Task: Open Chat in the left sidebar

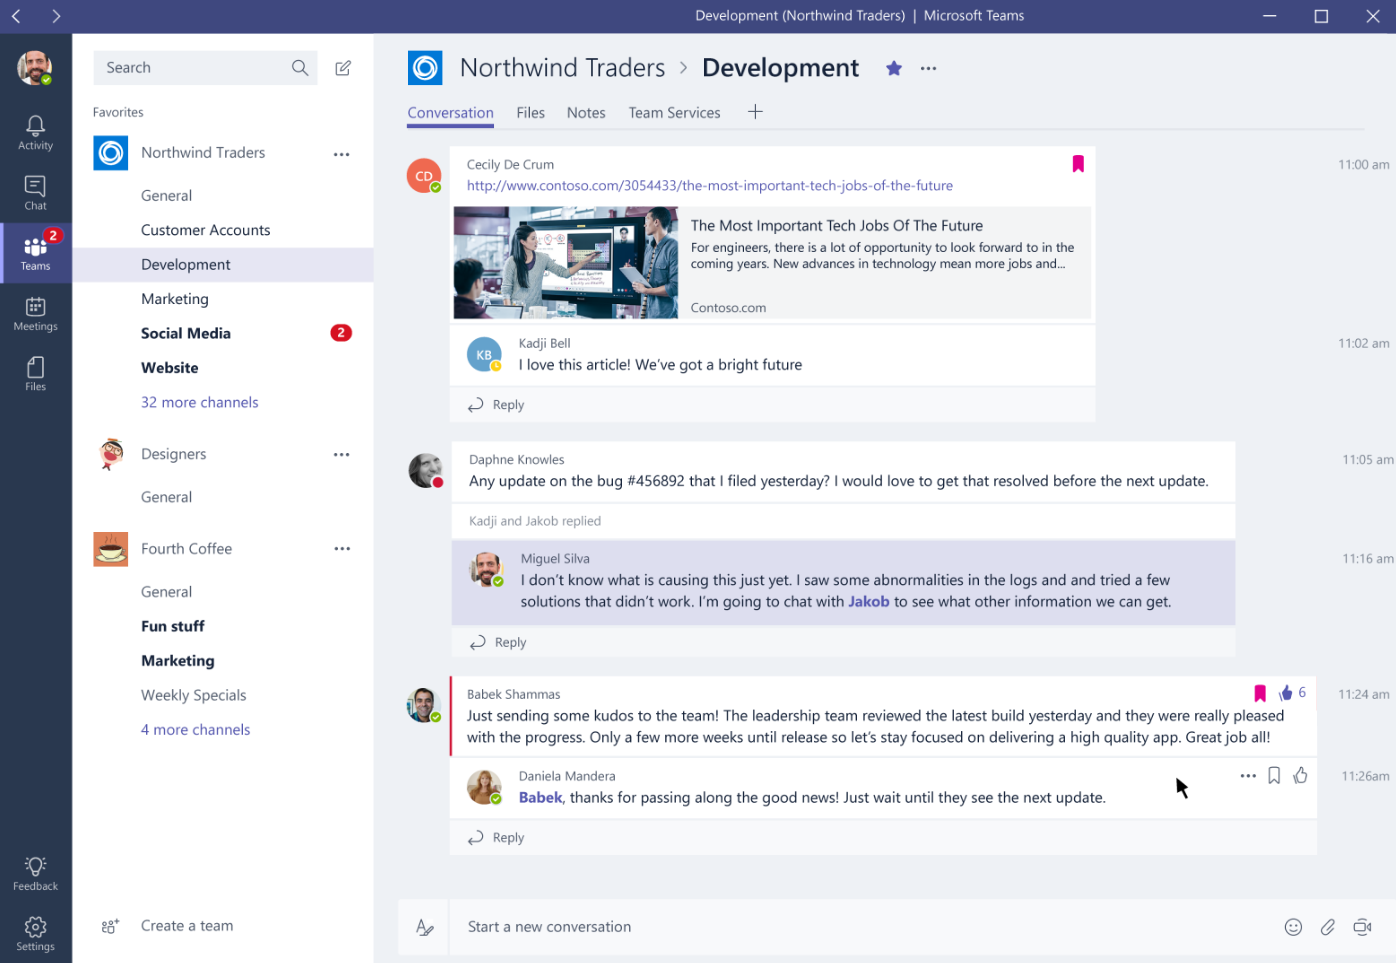Action: [35, 192]
